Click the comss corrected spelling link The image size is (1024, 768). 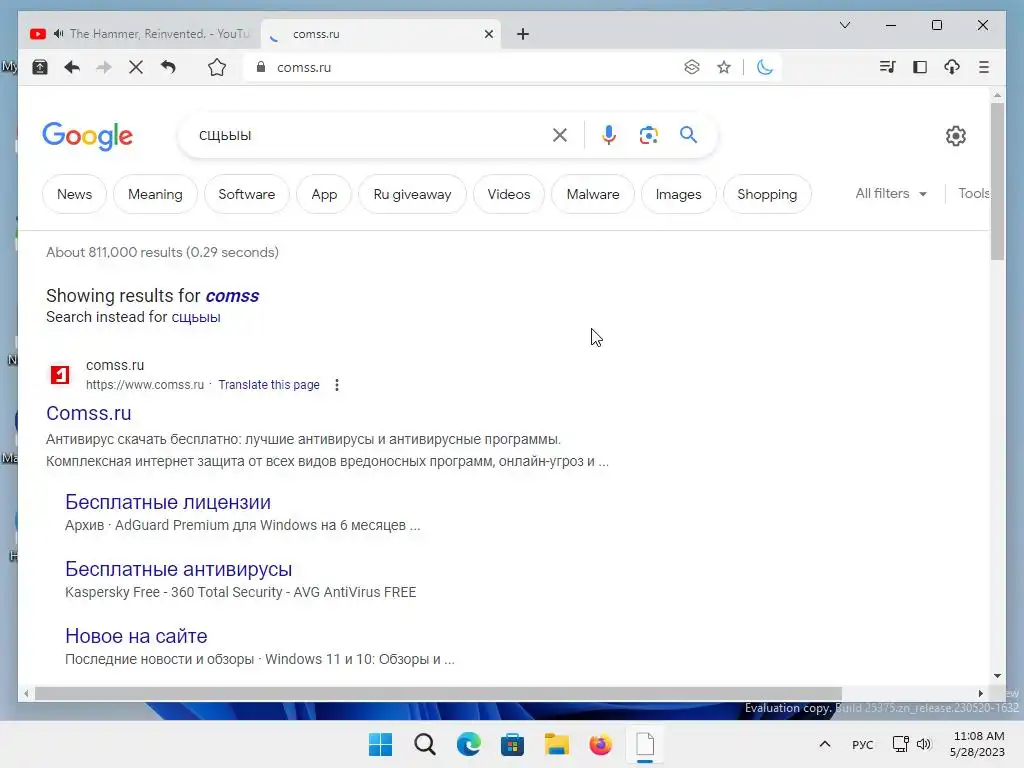pos(232,296)
